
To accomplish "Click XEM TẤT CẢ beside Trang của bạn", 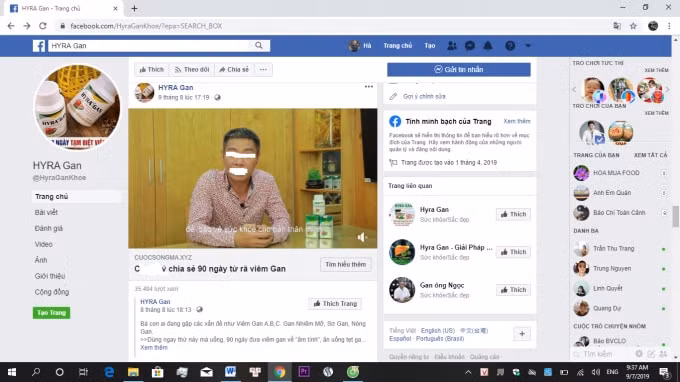I will pyautogui.click(x=651, y=155).
